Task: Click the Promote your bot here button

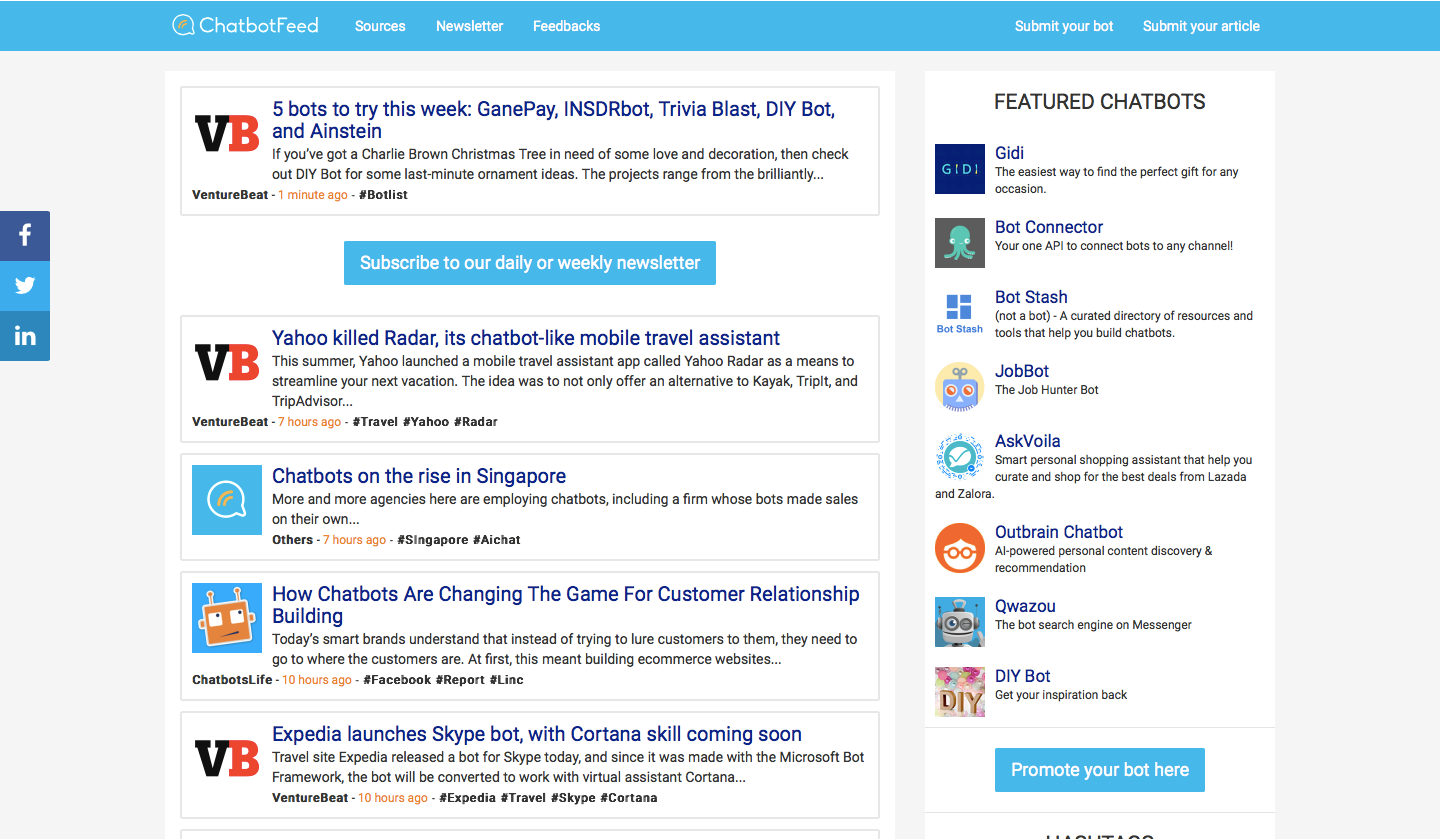Action: coord(1099,769)
